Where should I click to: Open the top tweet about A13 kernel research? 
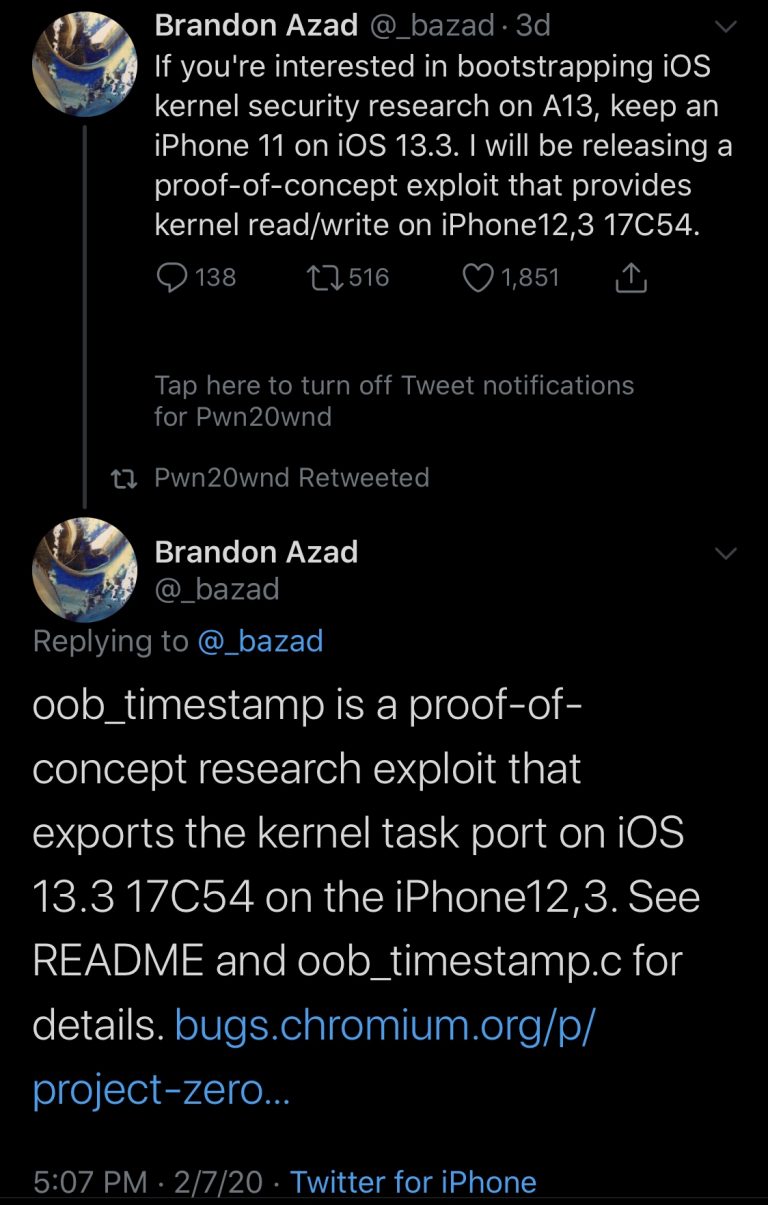[442, 146]
